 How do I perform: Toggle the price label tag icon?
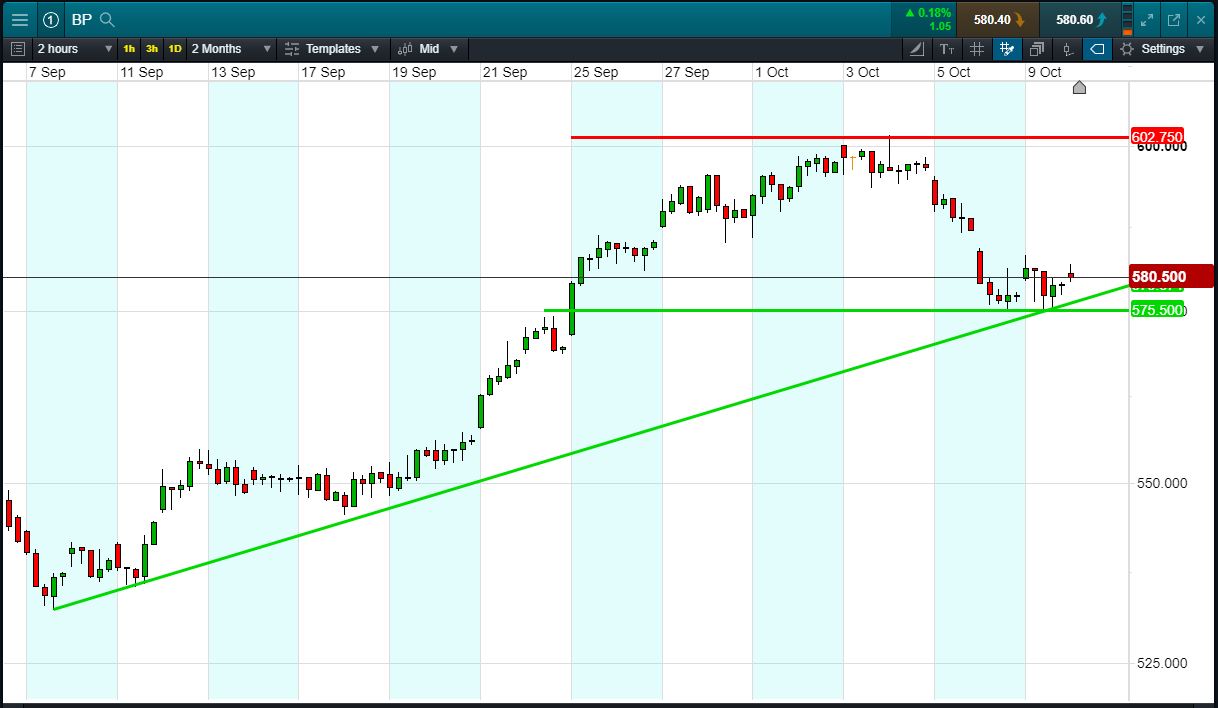point(1097,48)
